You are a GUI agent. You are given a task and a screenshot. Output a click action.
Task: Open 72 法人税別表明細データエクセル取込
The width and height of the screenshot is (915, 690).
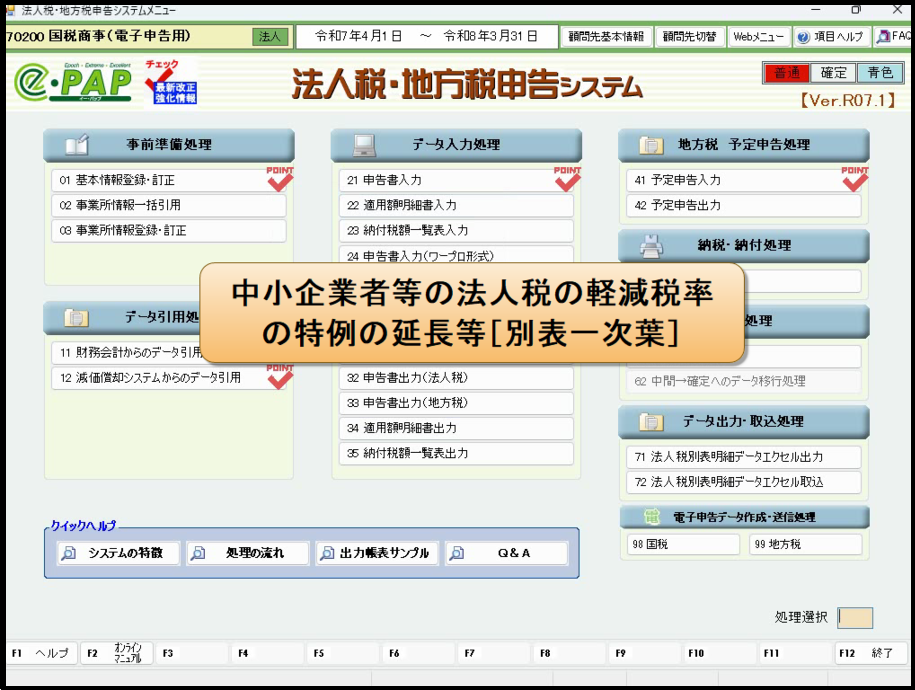point(744,482)
